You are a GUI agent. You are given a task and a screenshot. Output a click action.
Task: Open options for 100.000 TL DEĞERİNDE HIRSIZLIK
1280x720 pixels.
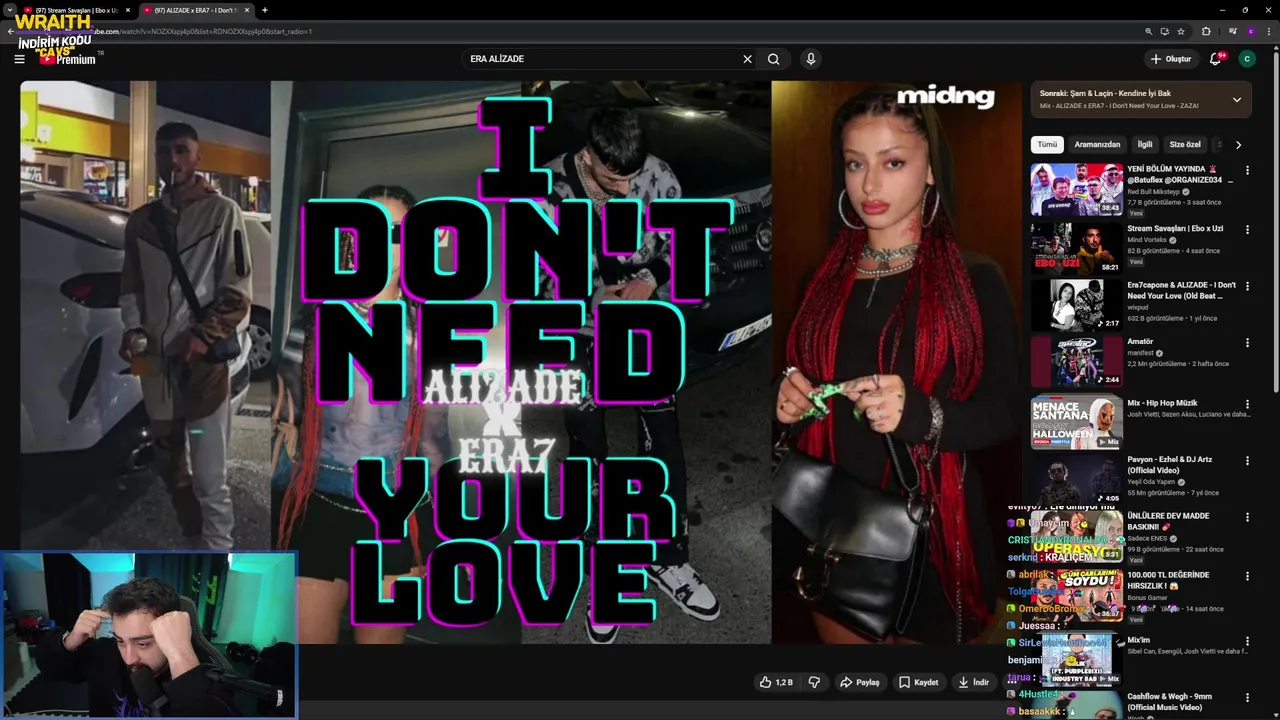coord(1247,576)
